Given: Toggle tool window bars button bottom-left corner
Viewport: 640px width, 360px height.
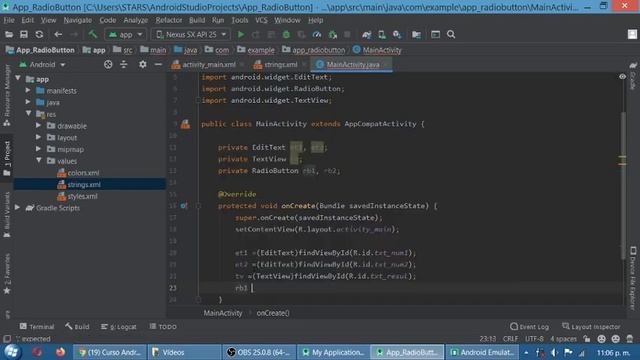Looking at the screenshot, I should point(7,339).
